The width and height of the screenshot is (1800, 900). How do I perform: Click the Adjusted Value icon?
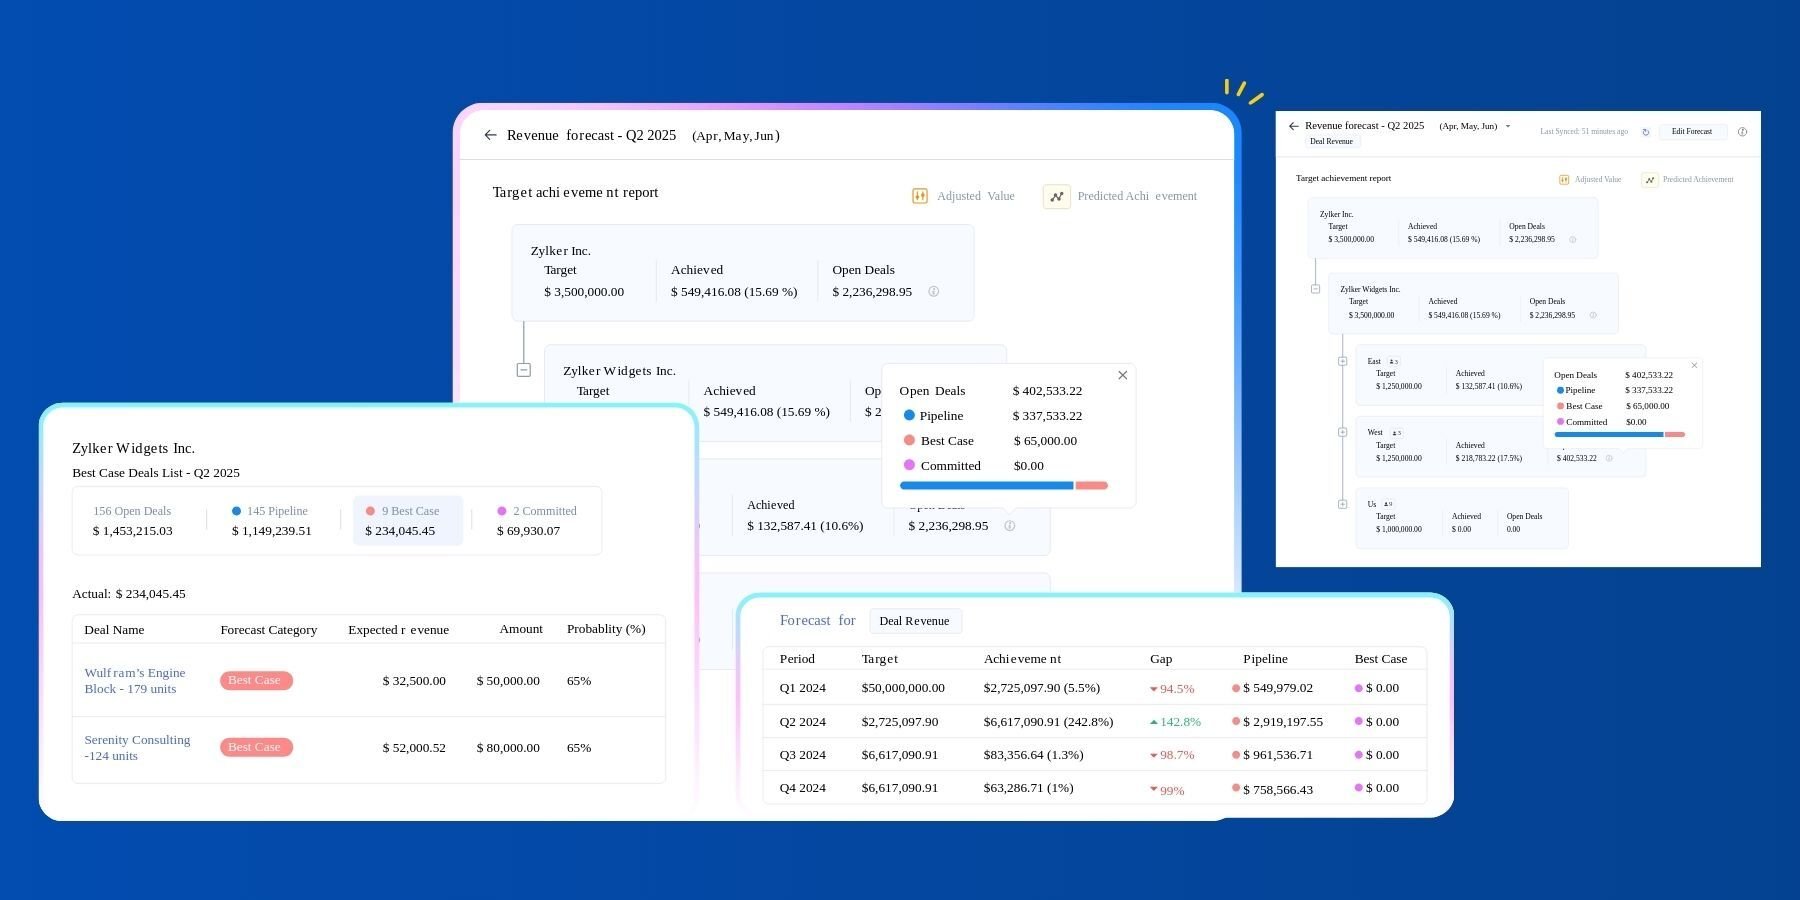[919, 196]
